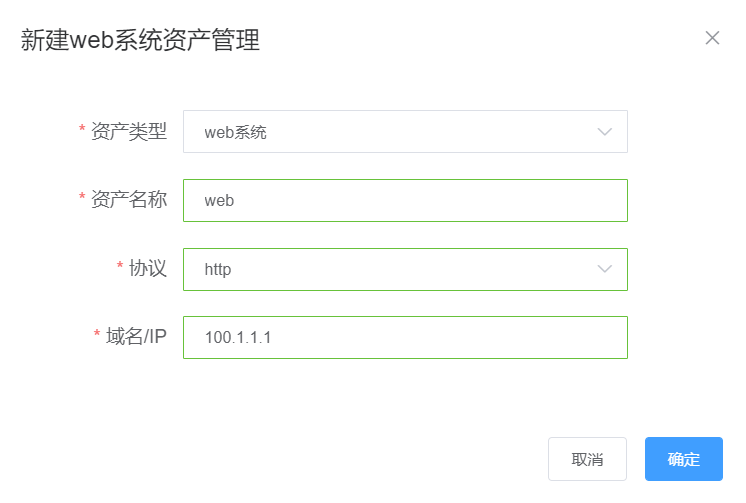The height and width of the screenshot is (503, 746).
Task: Select the "web系统" value text
Action: 235,132
